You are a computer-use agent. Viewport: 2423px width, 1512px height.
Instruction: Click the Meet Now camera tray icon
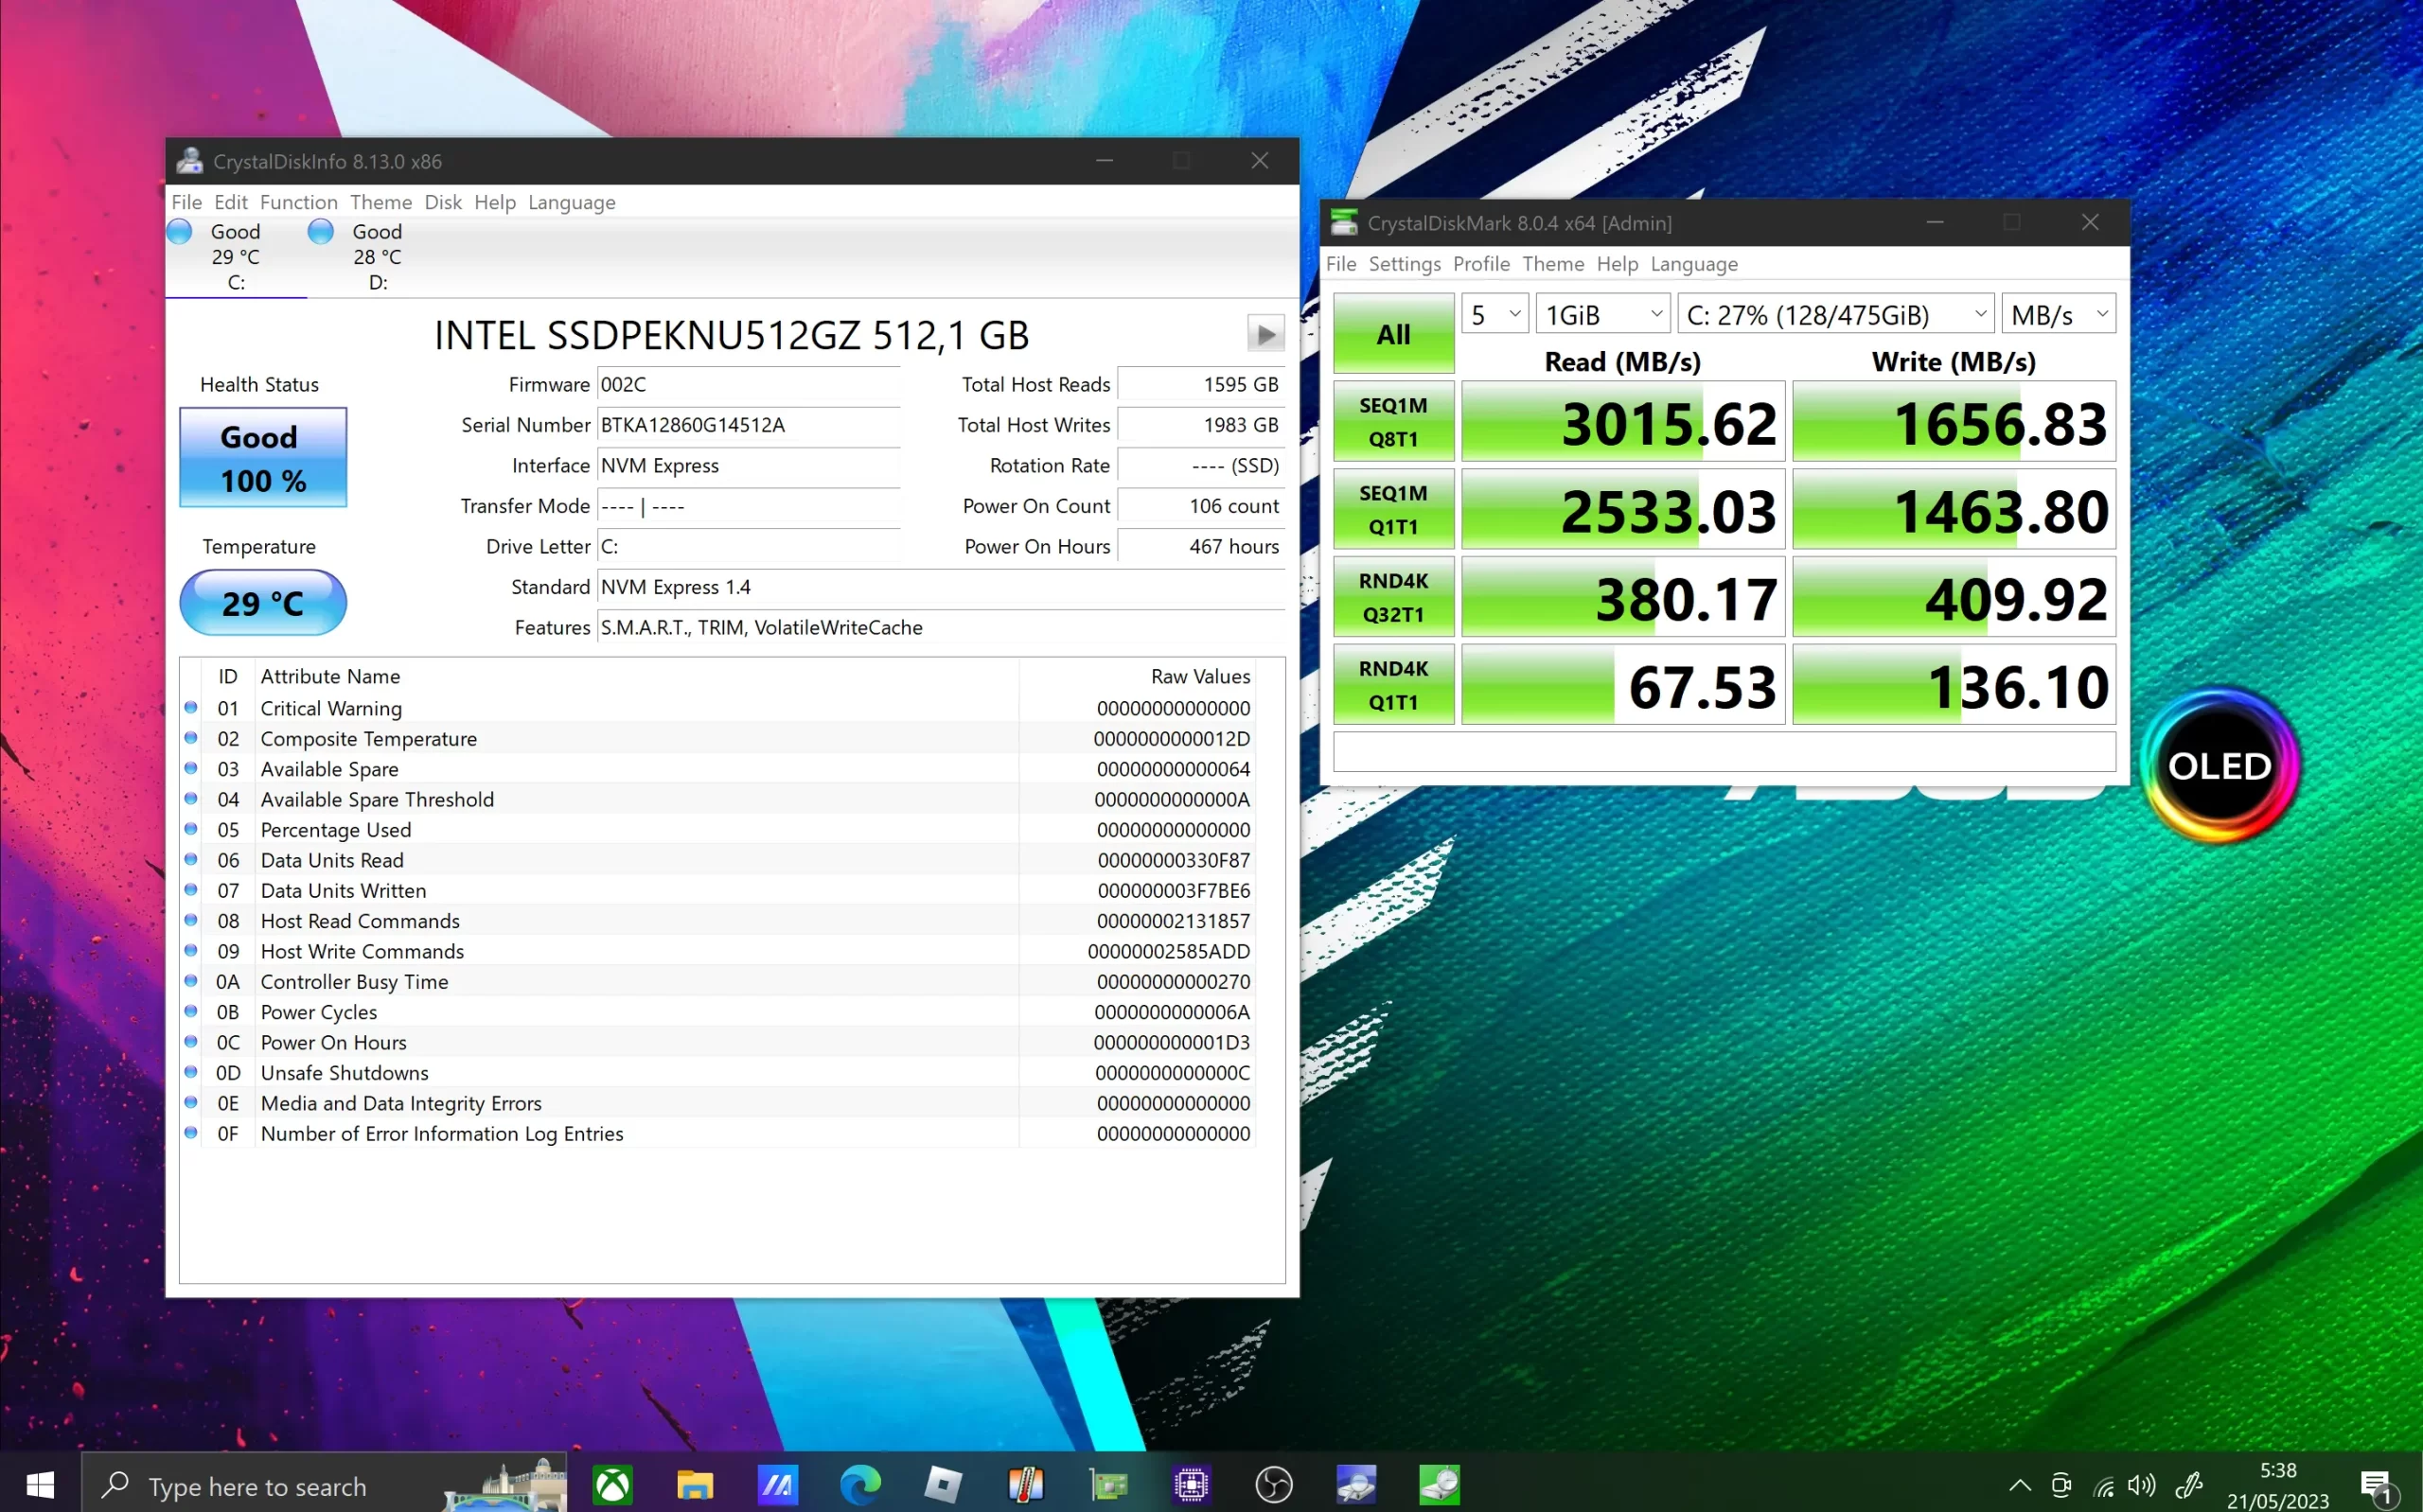pyautogui.click(x=2060, y=1485)
